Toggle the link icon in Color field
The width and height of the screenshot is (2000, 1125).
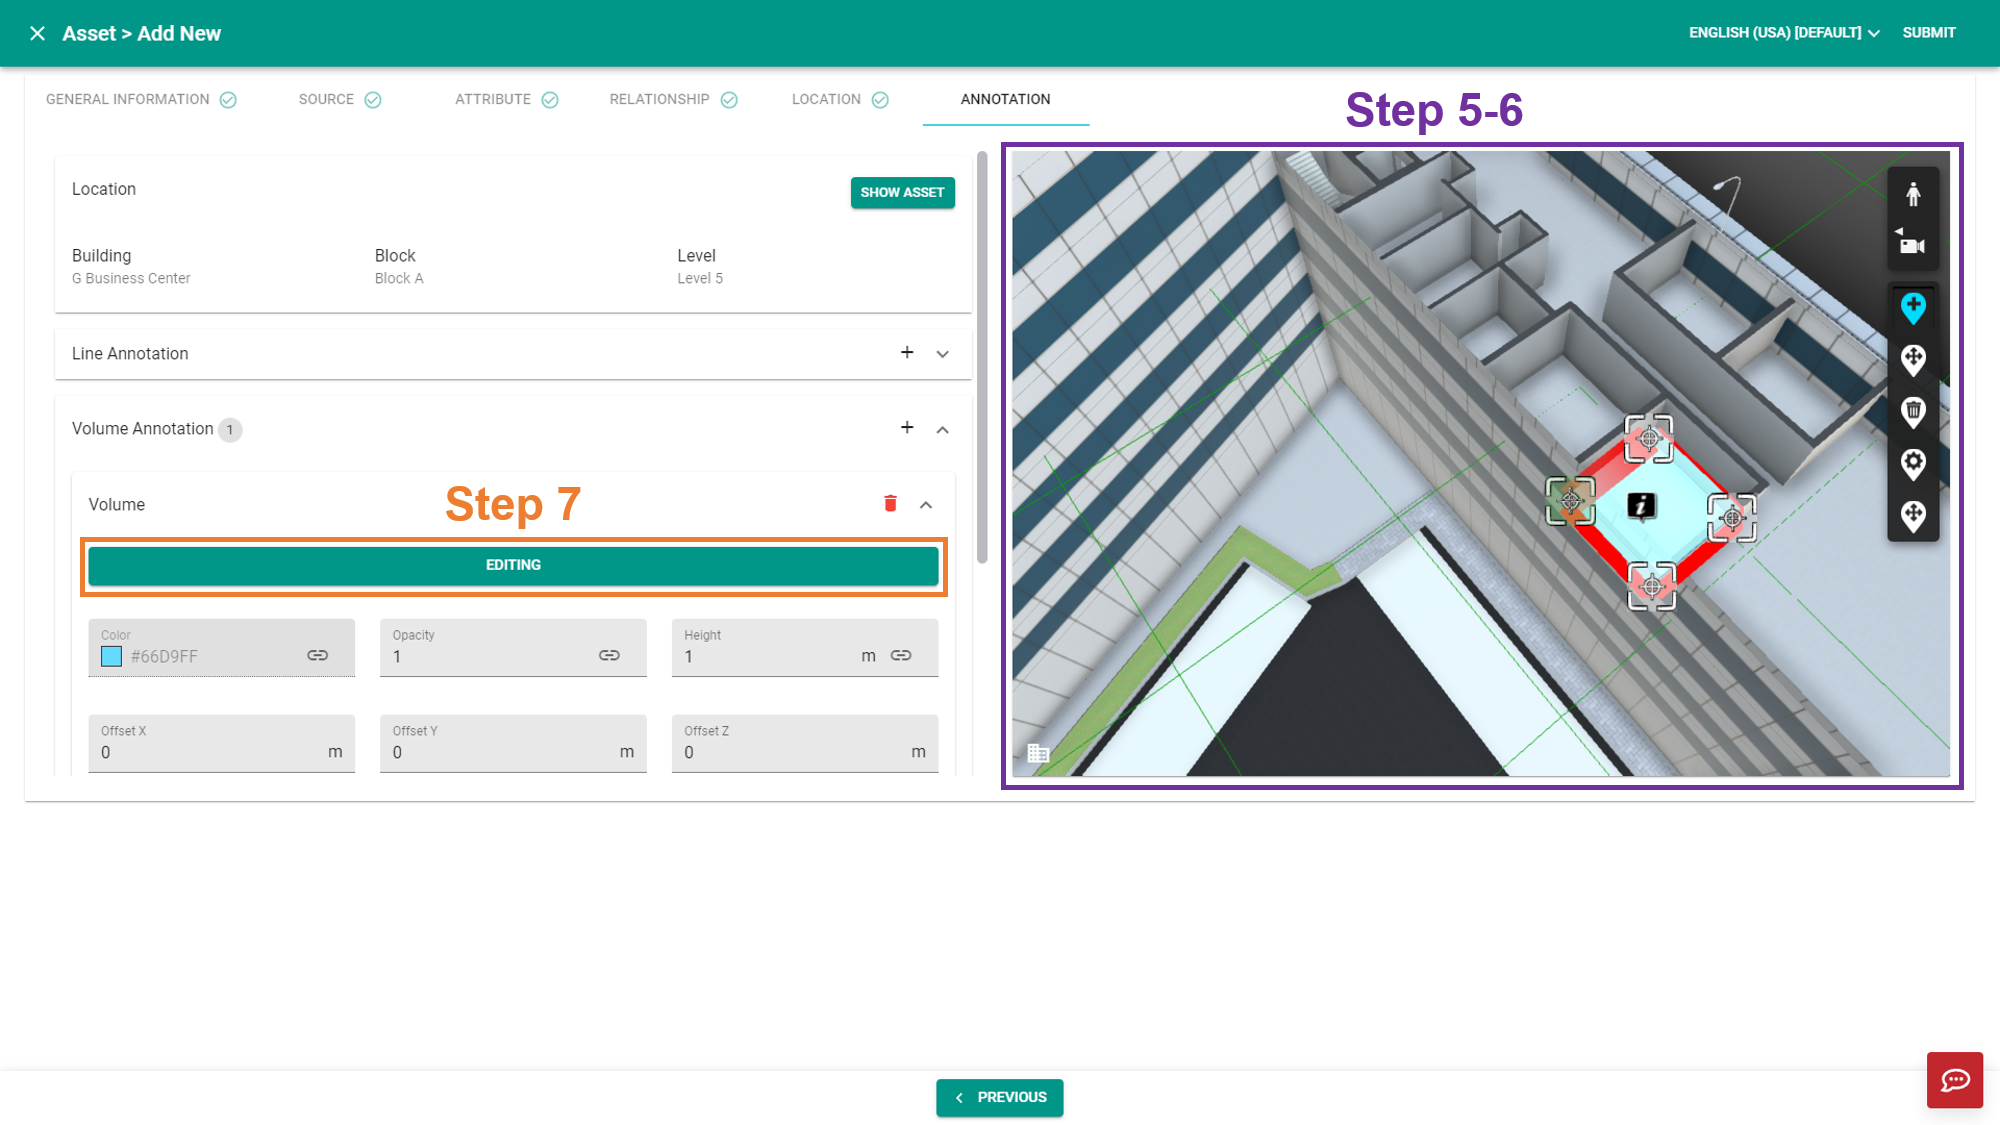tap(317, 655)
